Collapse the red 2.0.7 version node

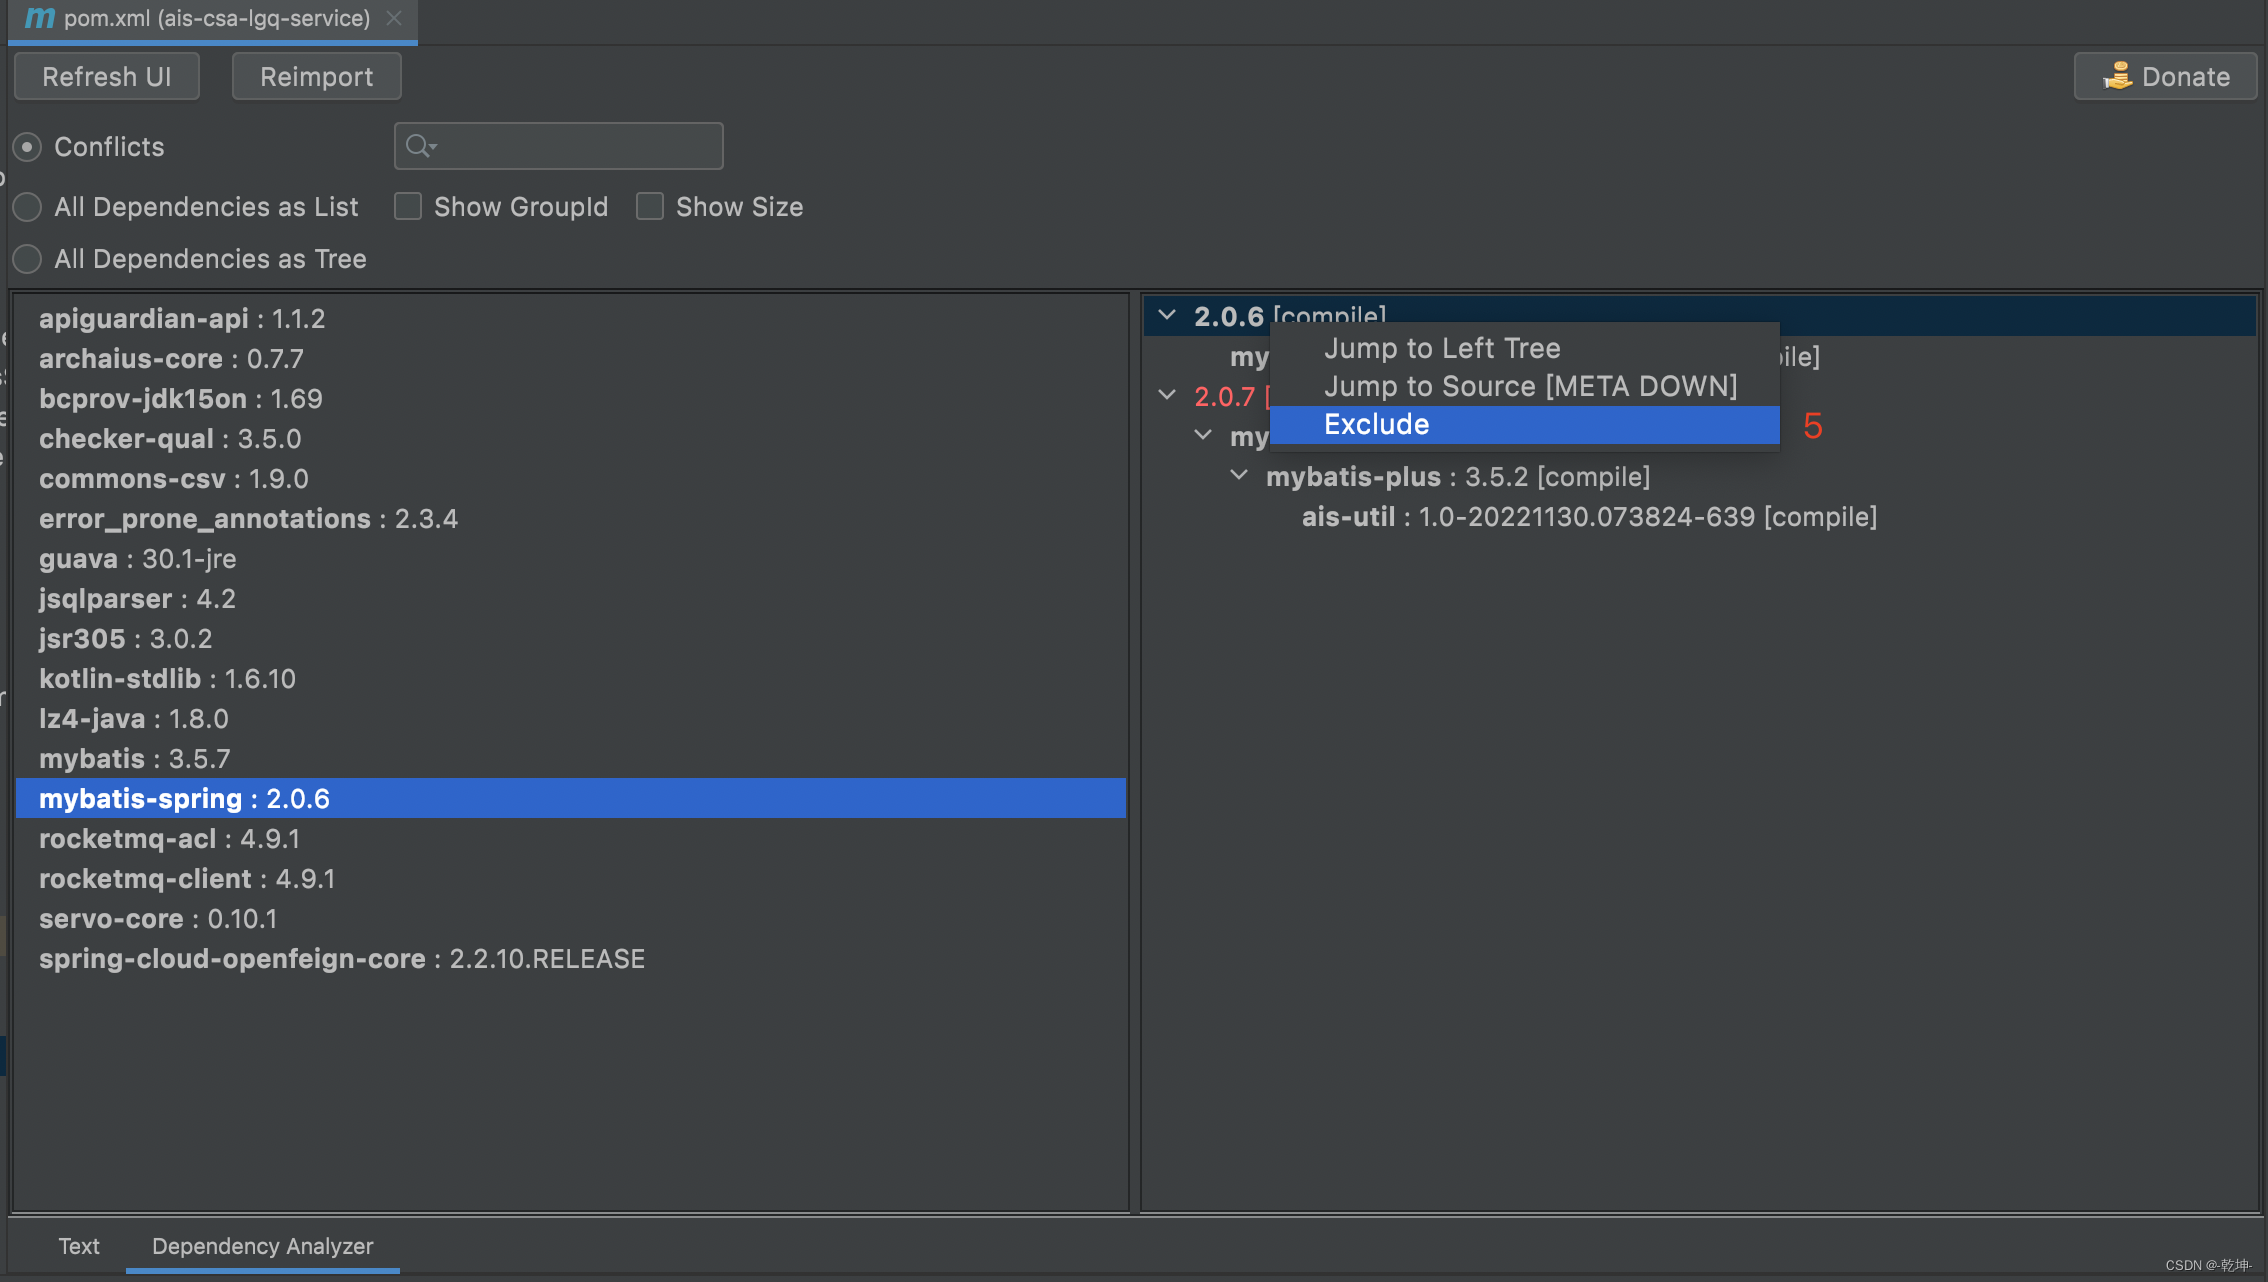pos(1167,395)
